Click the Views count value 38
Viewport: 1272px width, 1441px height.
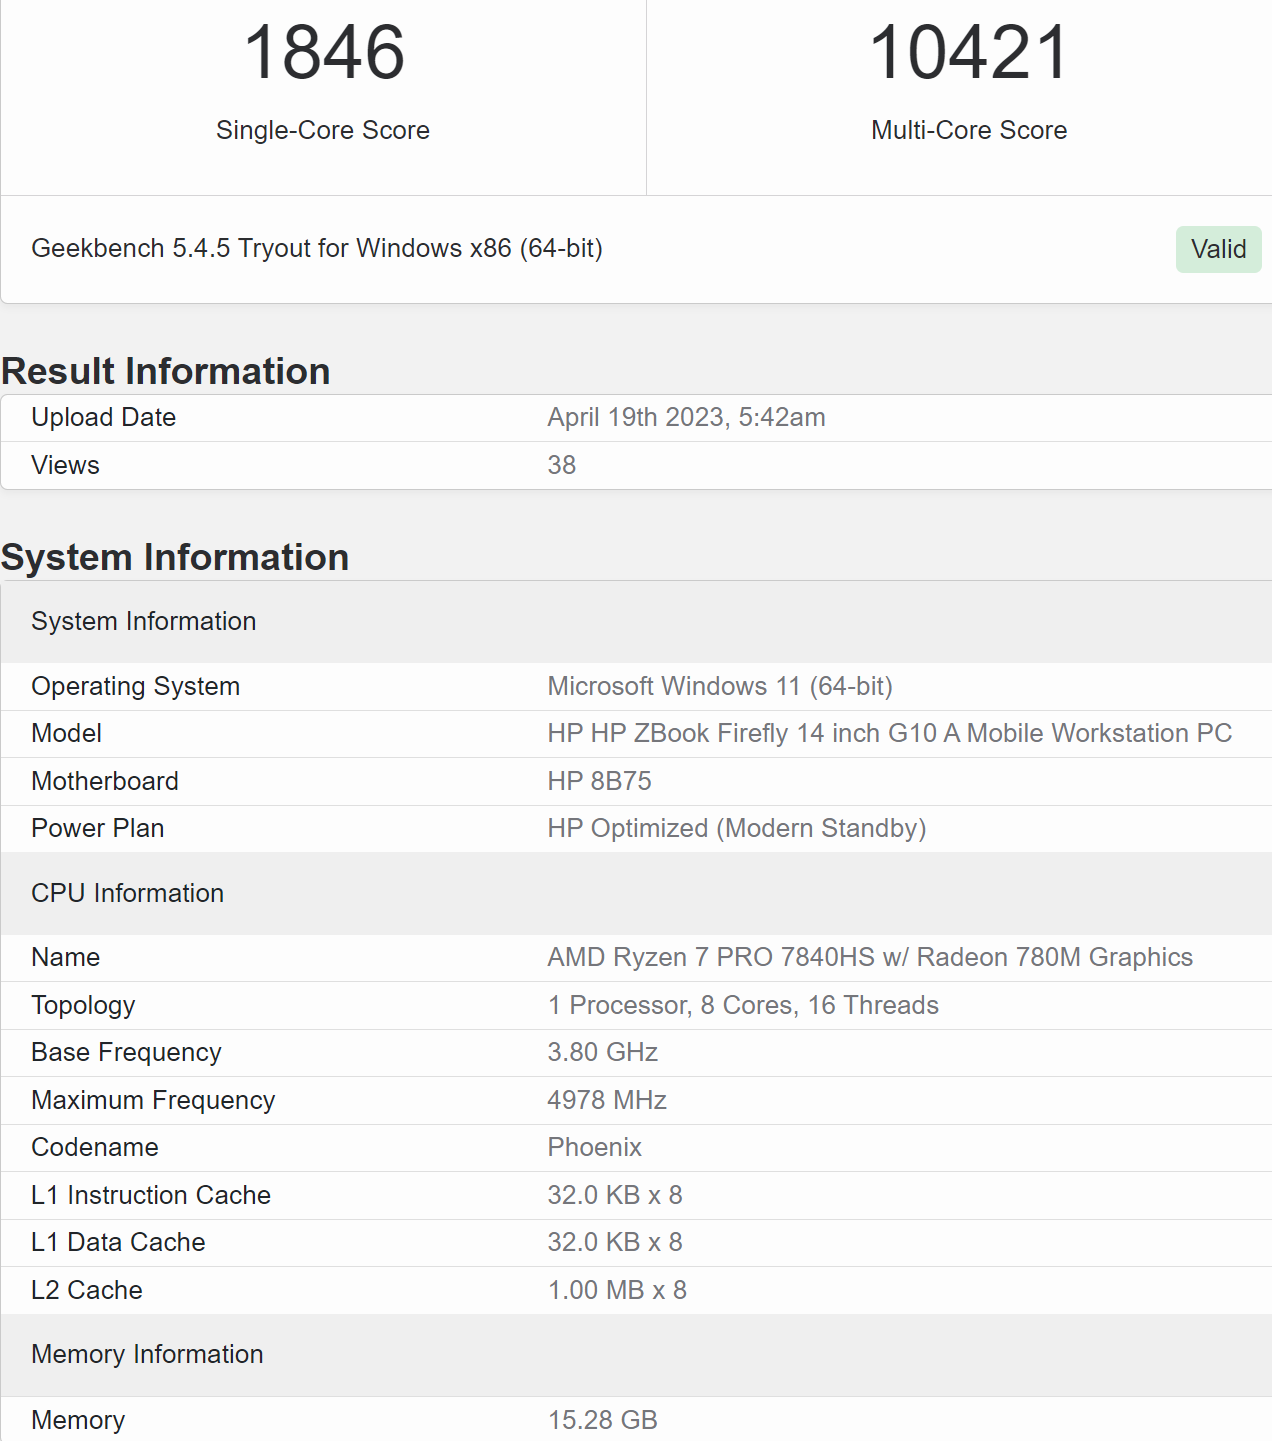click(x=561, y=465)
